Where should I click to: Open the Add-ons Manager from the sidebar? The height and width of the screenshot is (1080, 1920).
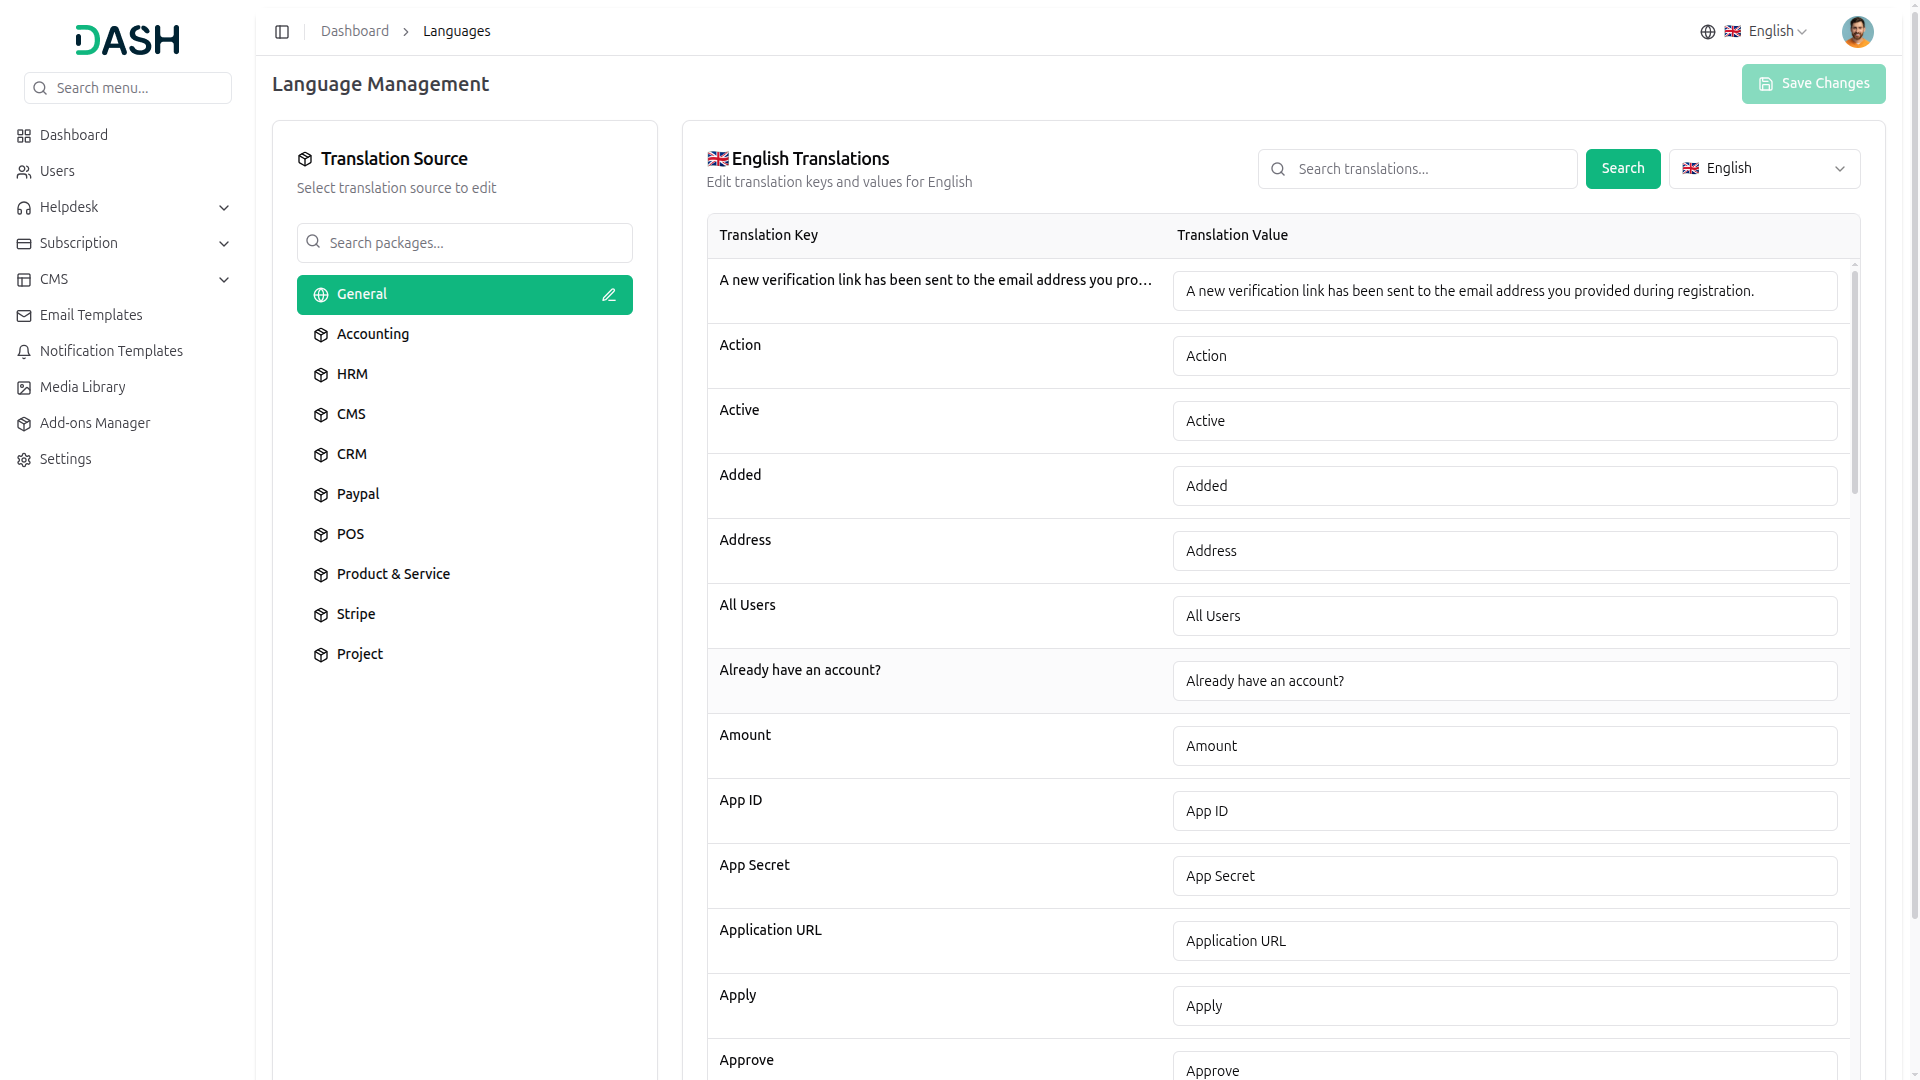(94, 423)
